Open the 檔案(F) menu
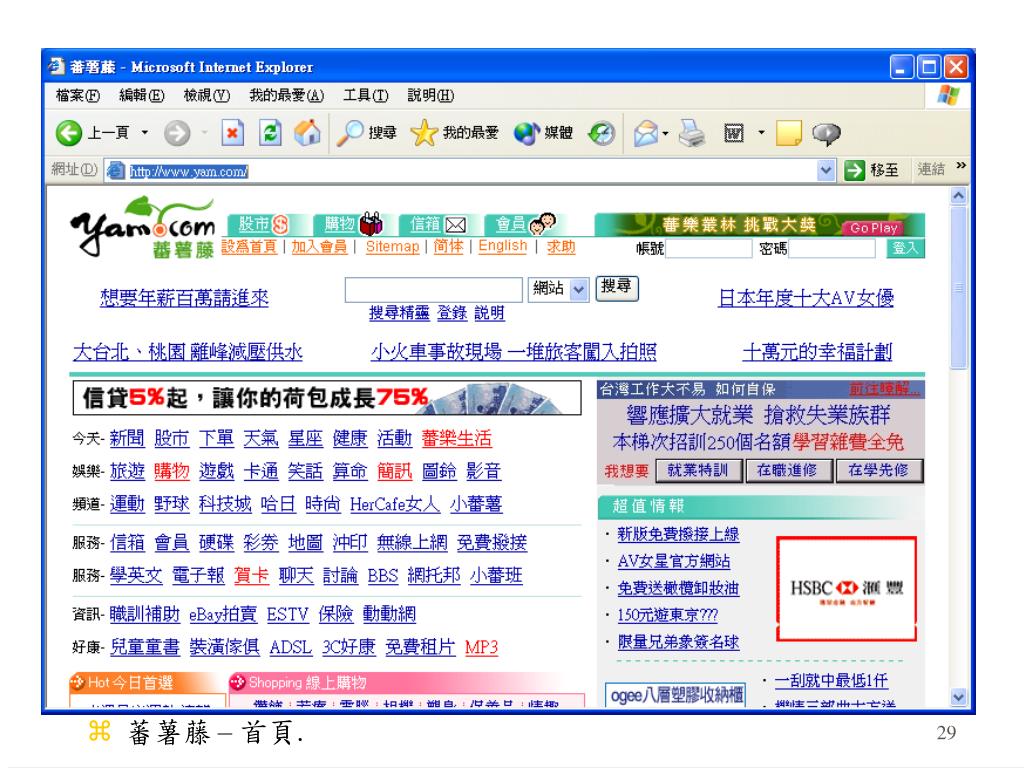Image resolution: width=1024 pixels, height=768 pixels. (x=78, y=95)
